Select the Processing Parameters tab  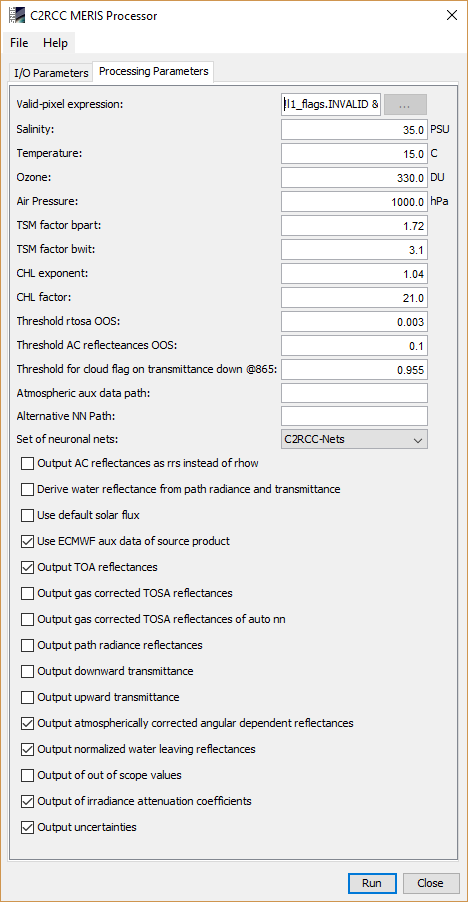(x=154, y=71)
